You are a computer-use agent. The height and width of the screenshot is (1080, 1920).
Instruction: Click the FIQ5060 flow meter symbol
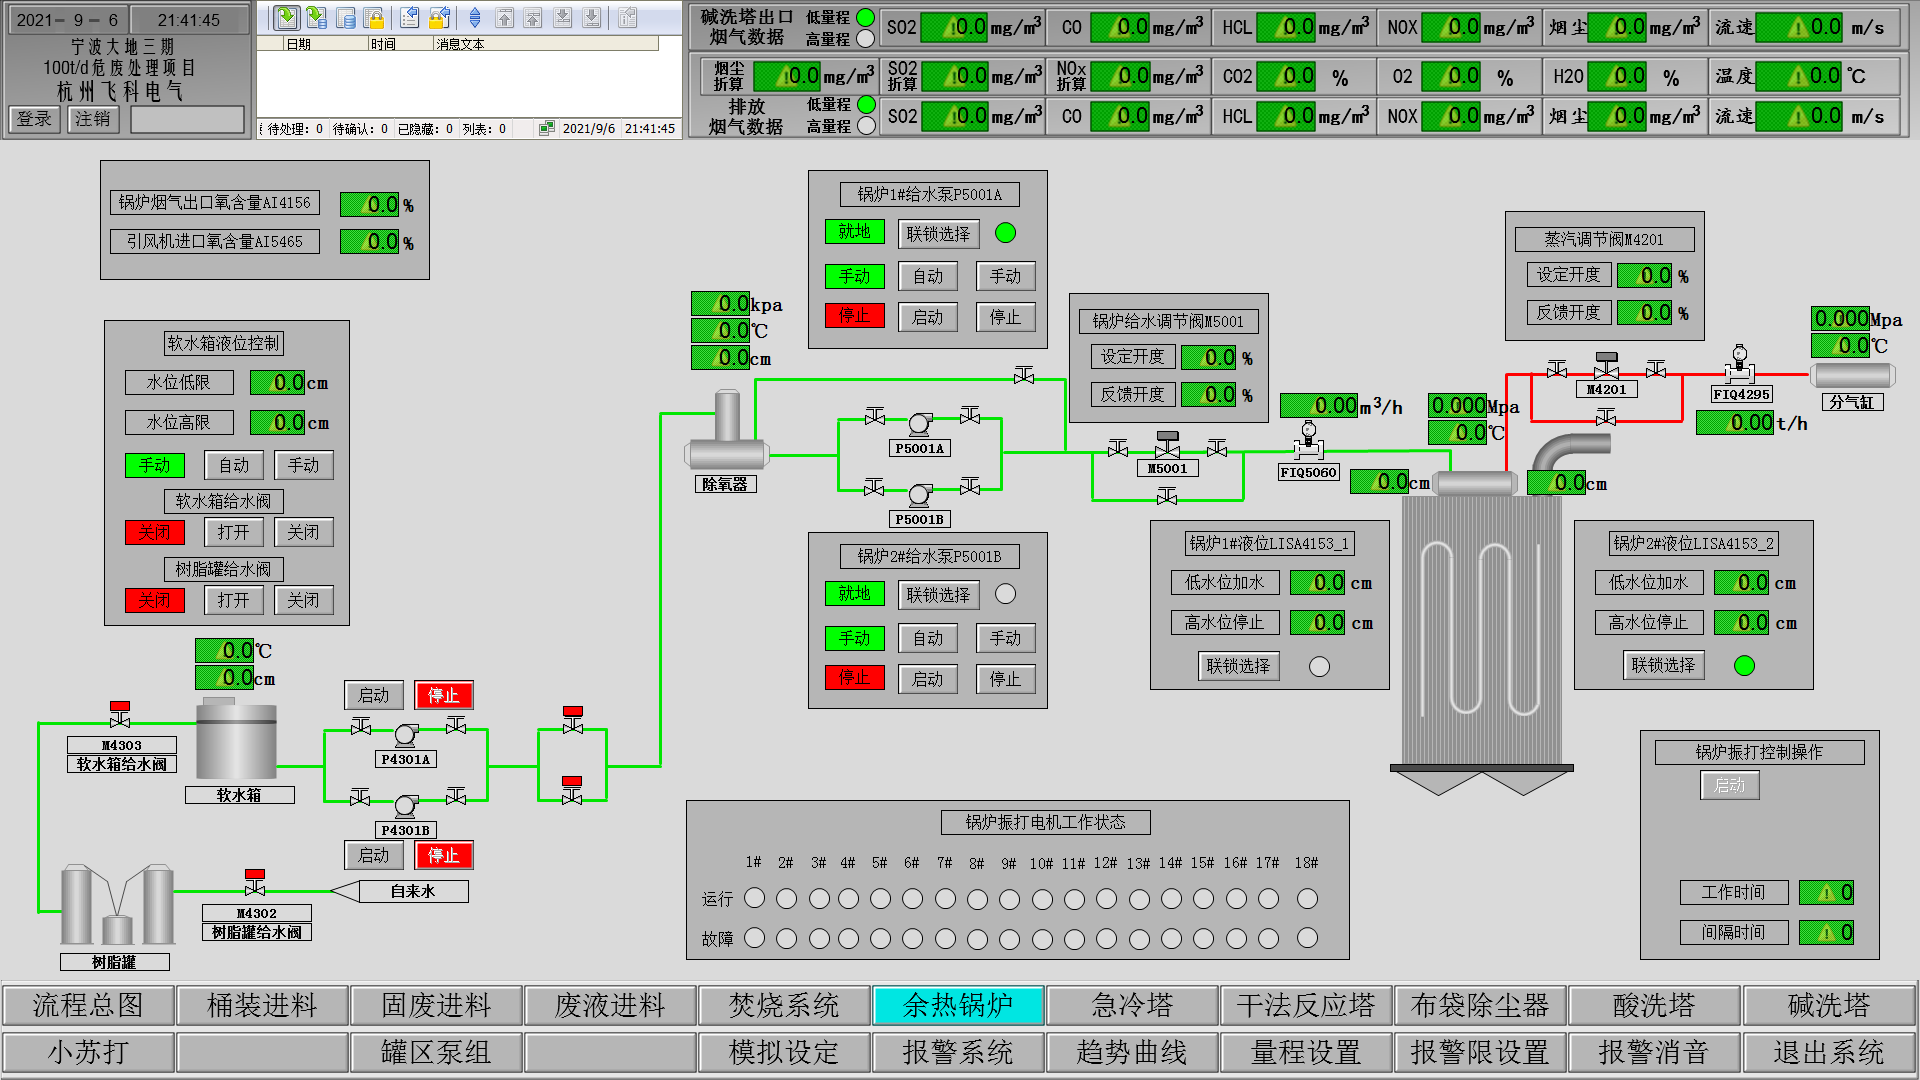point(1308,442)
